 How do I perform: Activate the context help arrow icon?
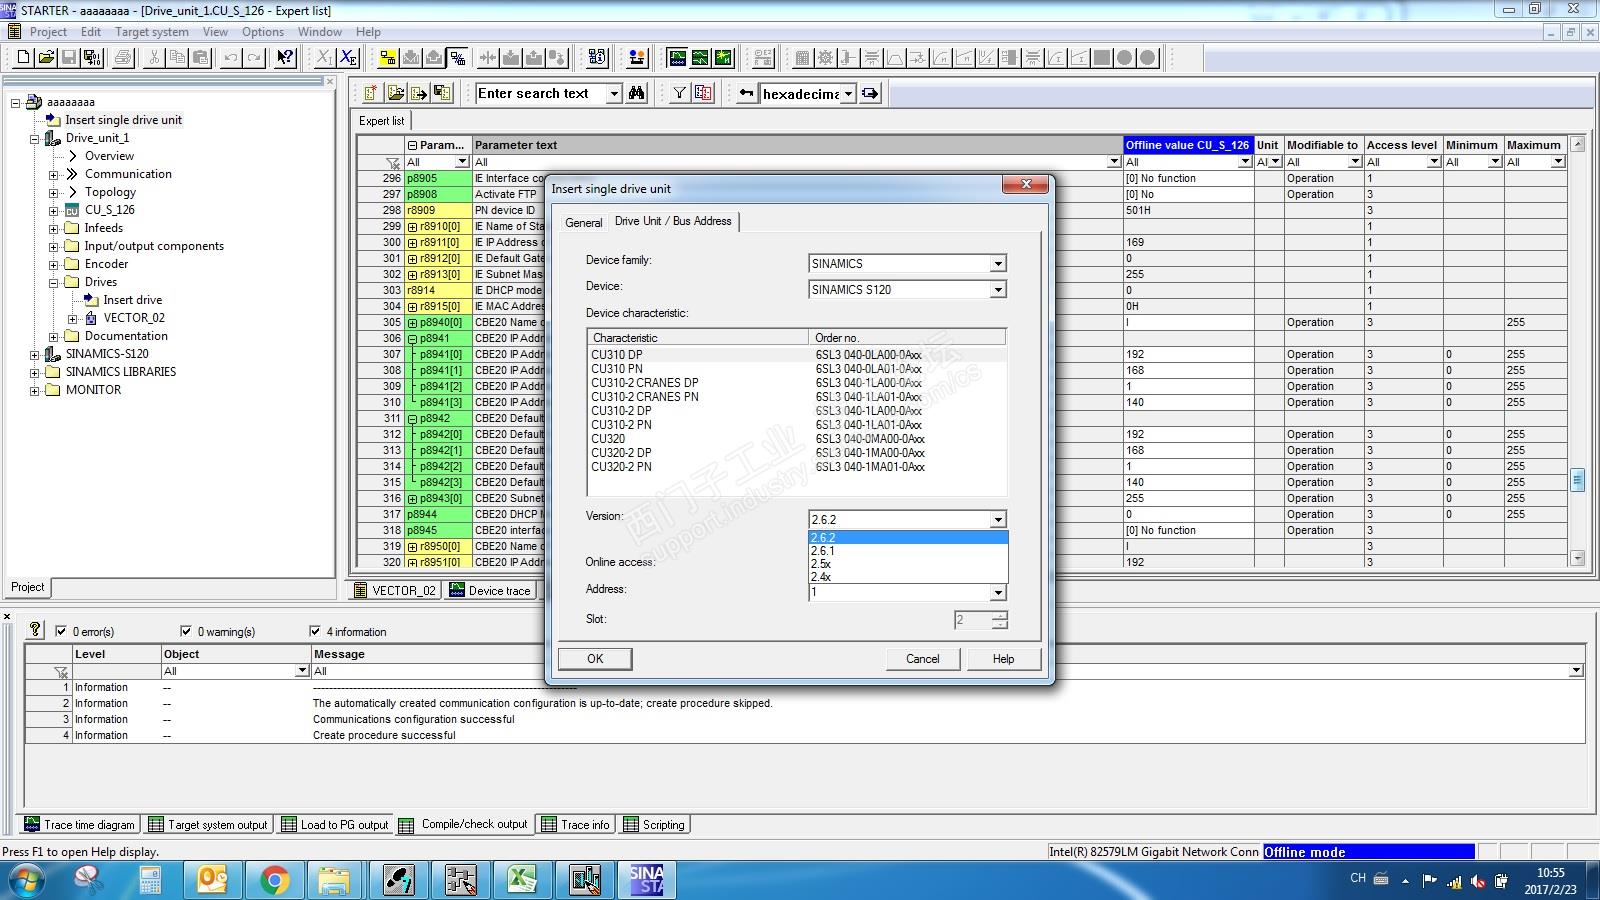285,58
